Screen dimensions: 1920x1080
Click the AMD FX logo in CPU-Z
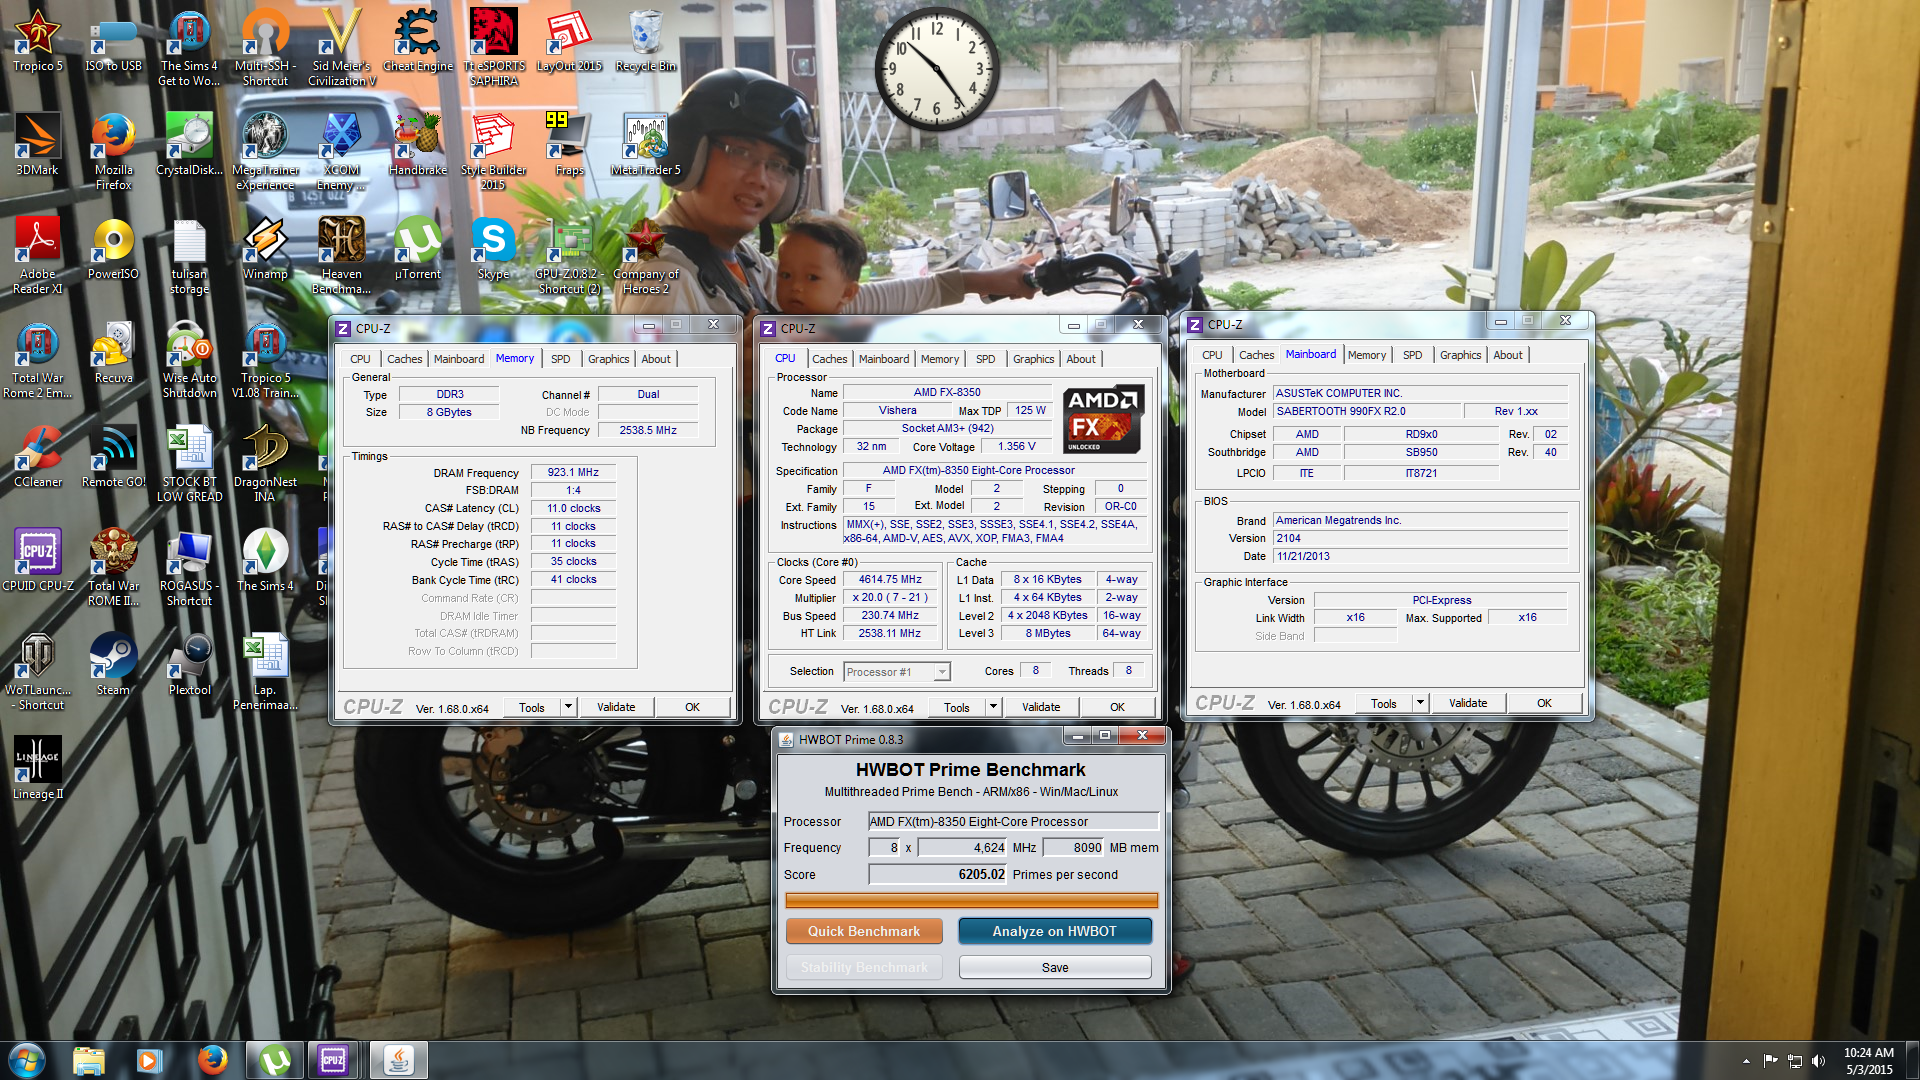click(x=1102, y=418)
